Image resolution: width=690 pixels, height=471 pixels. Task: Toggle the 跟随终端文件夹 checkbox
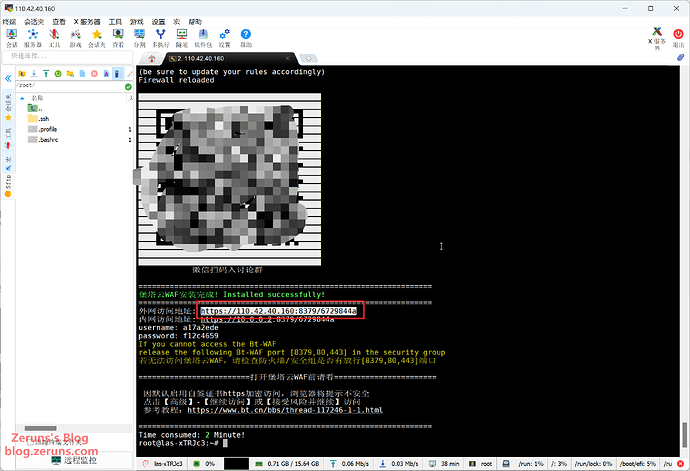[x=31, y=442]
